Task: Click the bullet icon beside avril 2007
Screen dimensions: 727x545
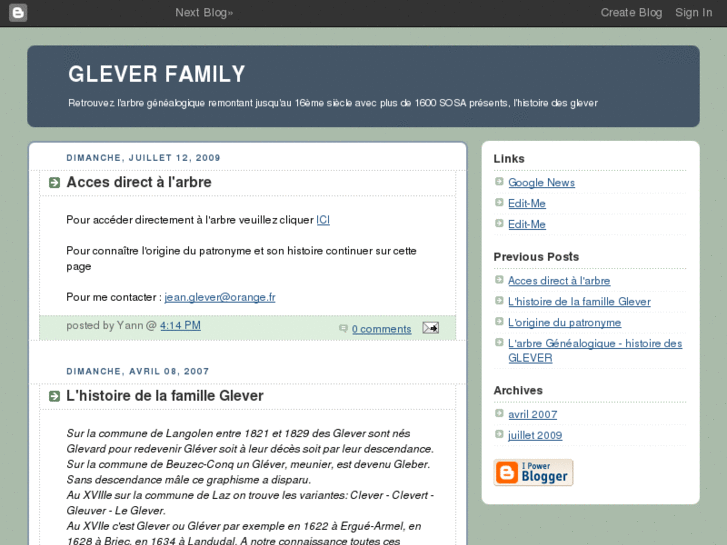Action: pos(499,413)
